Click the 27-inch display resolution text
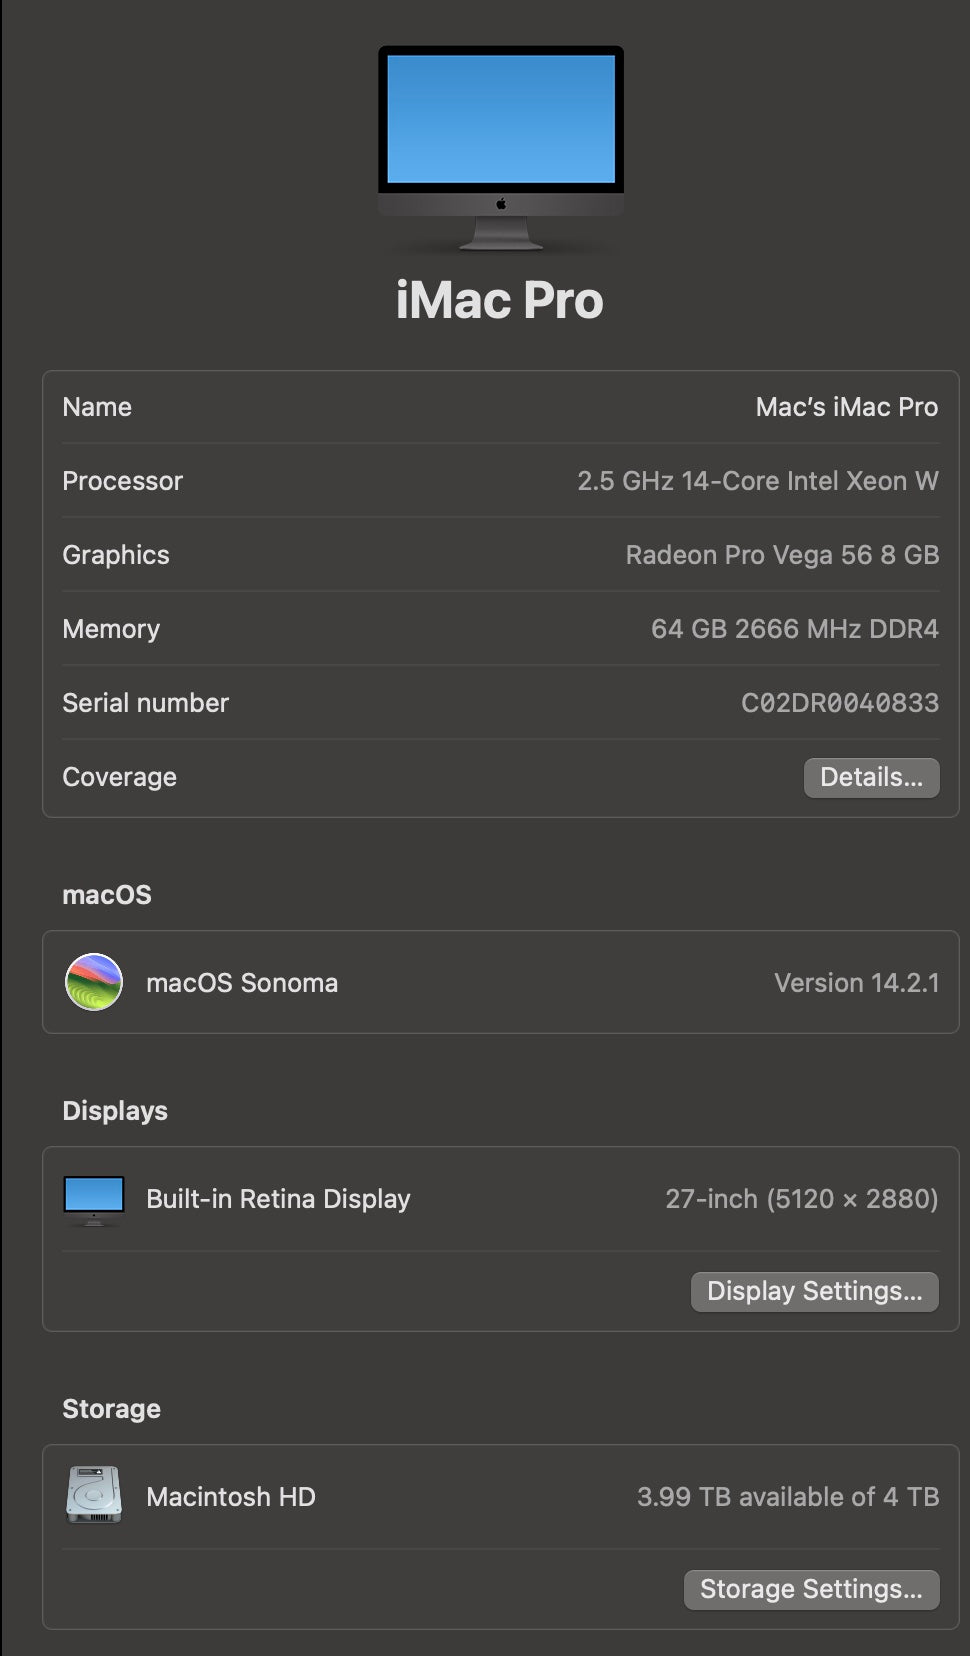970x1656 pixels. click(x=801, y=1199)
